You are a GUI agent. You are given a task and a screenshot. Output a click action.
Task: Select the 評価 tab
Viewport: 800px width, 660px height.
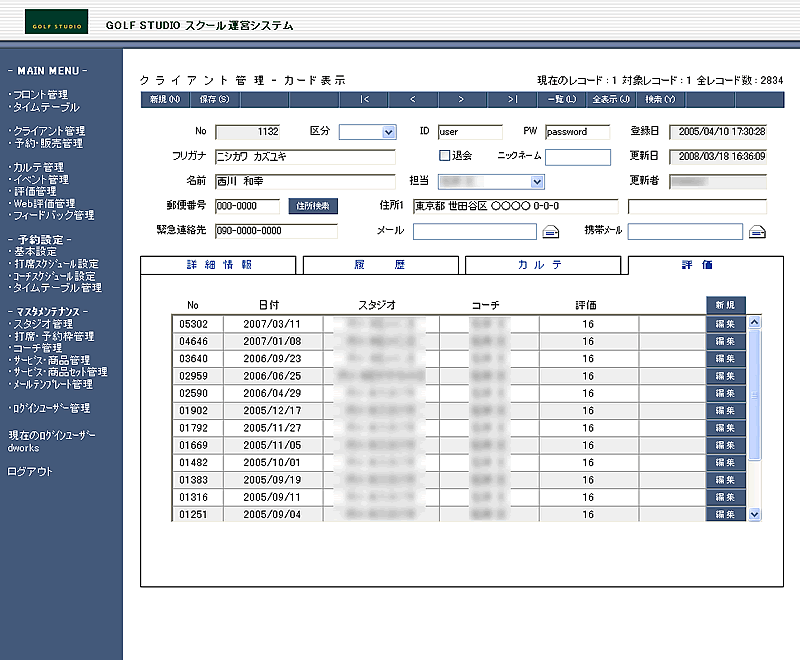[706, 265]
